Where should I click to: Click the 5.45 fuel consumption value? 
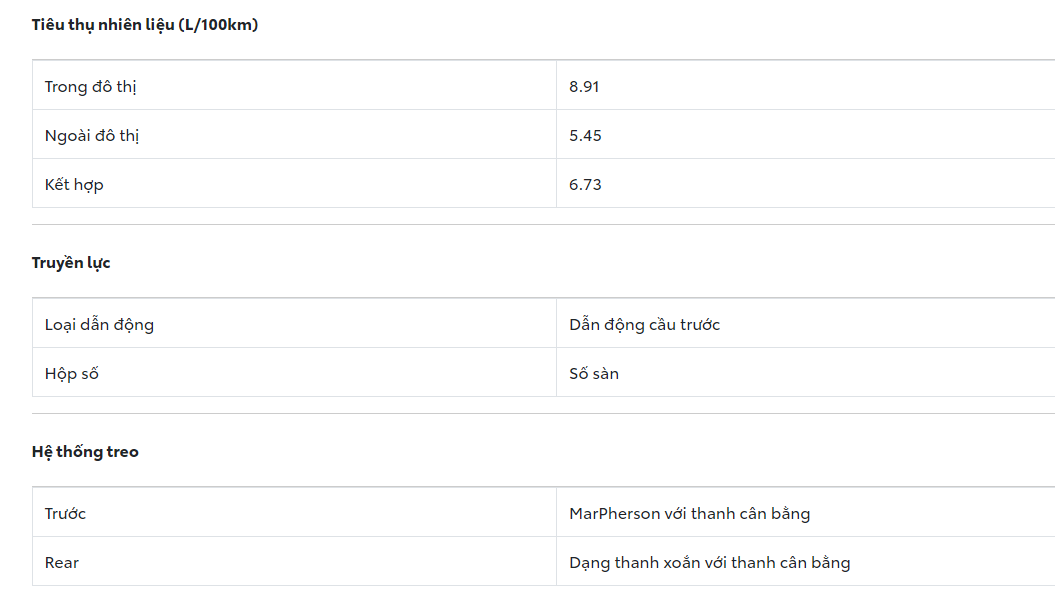(x=585, y=136)
